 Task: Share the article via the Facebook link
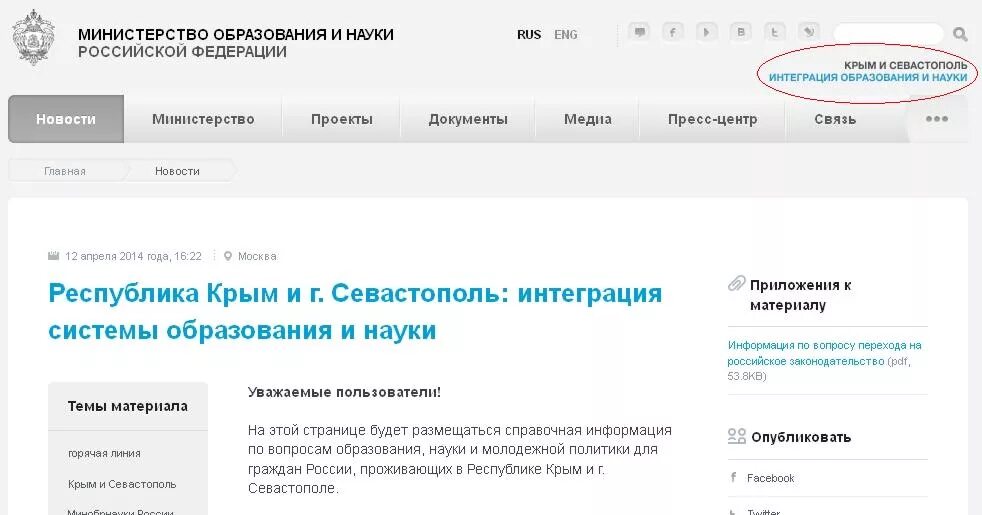(x=770, y=478)
